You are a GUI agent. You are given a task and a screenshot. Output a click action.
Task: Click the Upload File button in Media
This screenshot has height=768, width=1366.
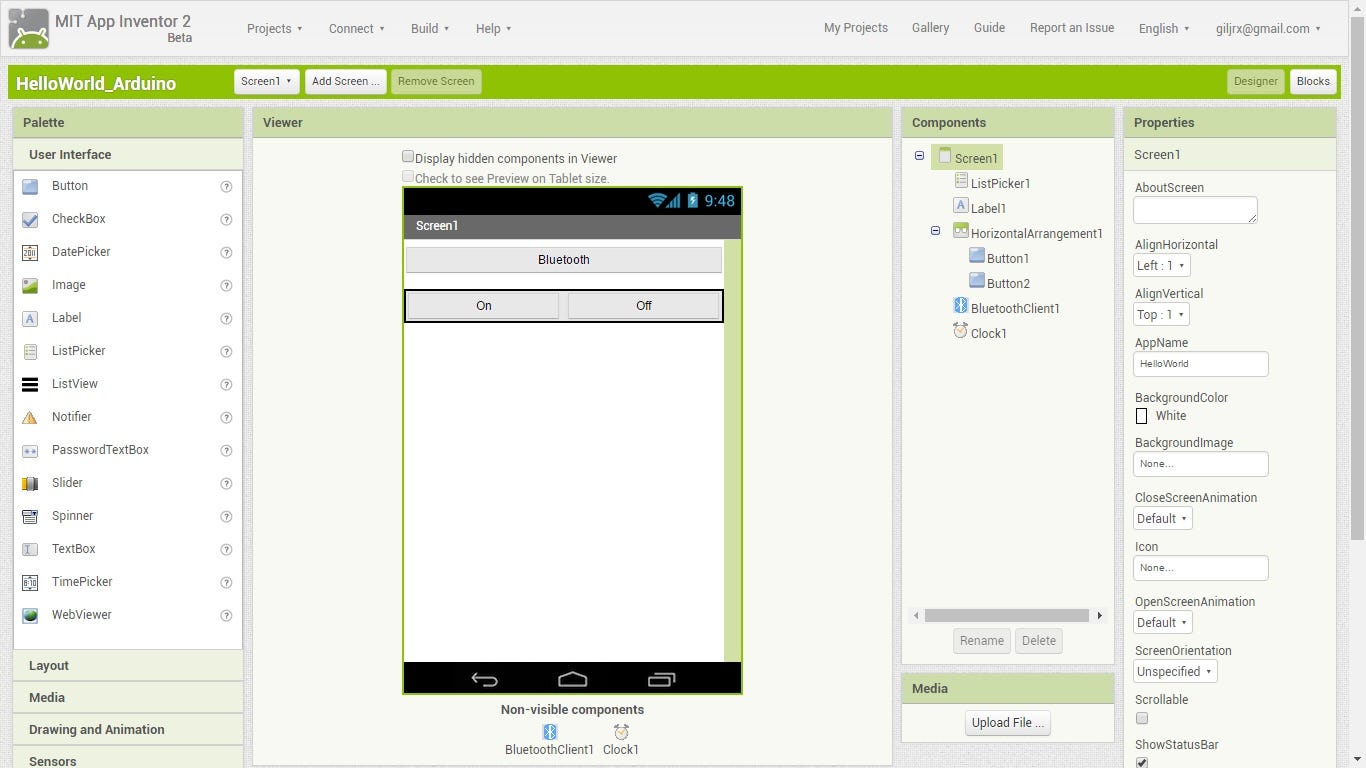[1007, 722]
